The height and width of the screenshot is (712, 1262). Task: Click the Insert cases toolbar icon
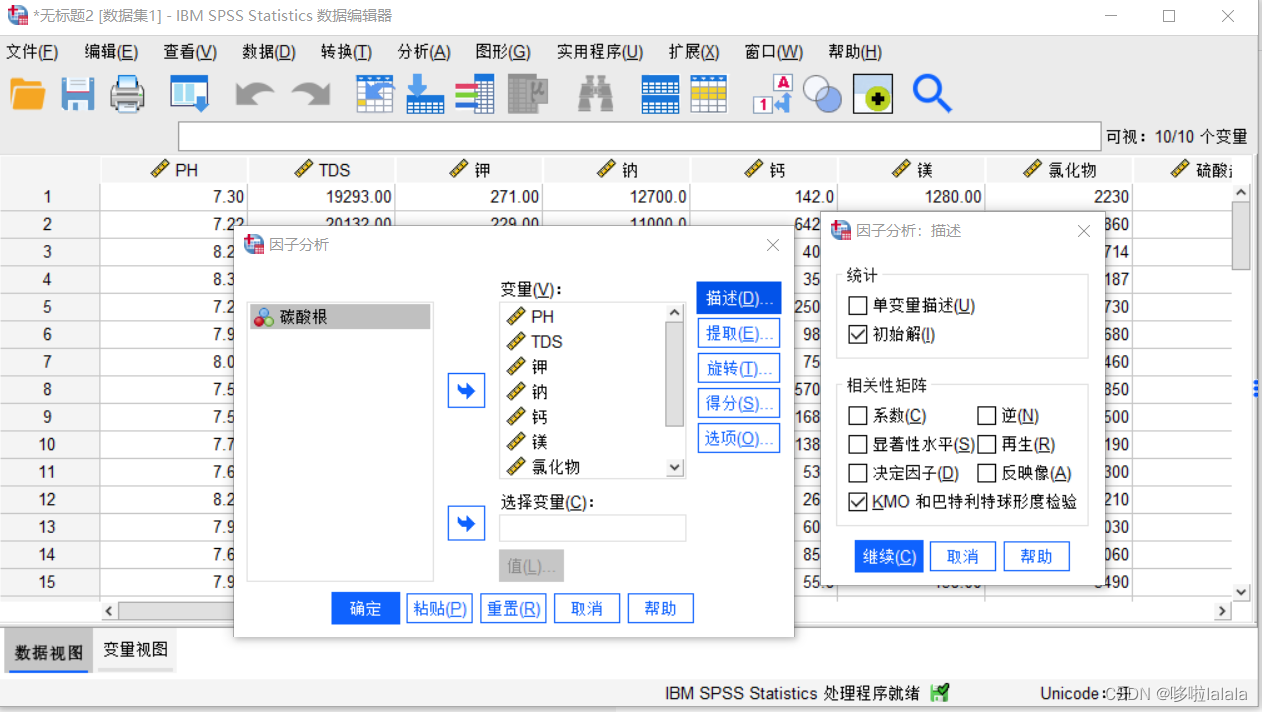pyautogui.click(x=660, y=95)
